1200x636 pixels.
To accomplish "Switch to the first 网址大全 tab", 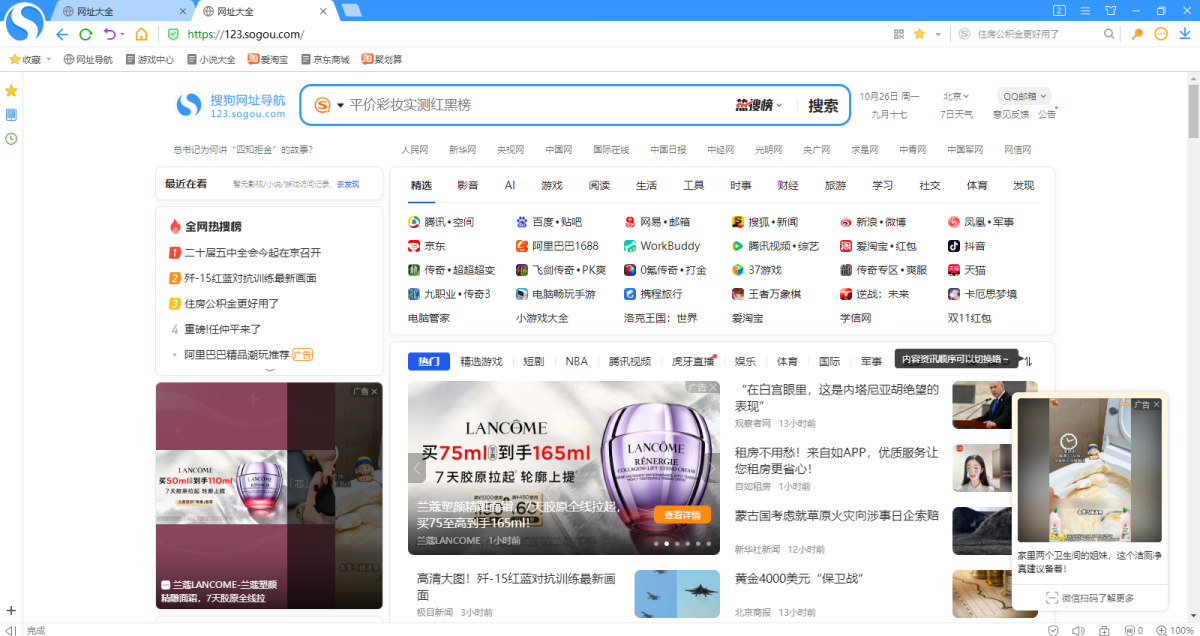I will pos(118,11).
